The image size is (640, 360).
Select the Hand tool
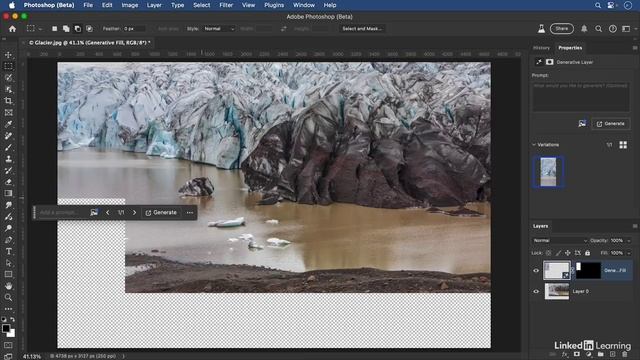(x=8, y=286)
